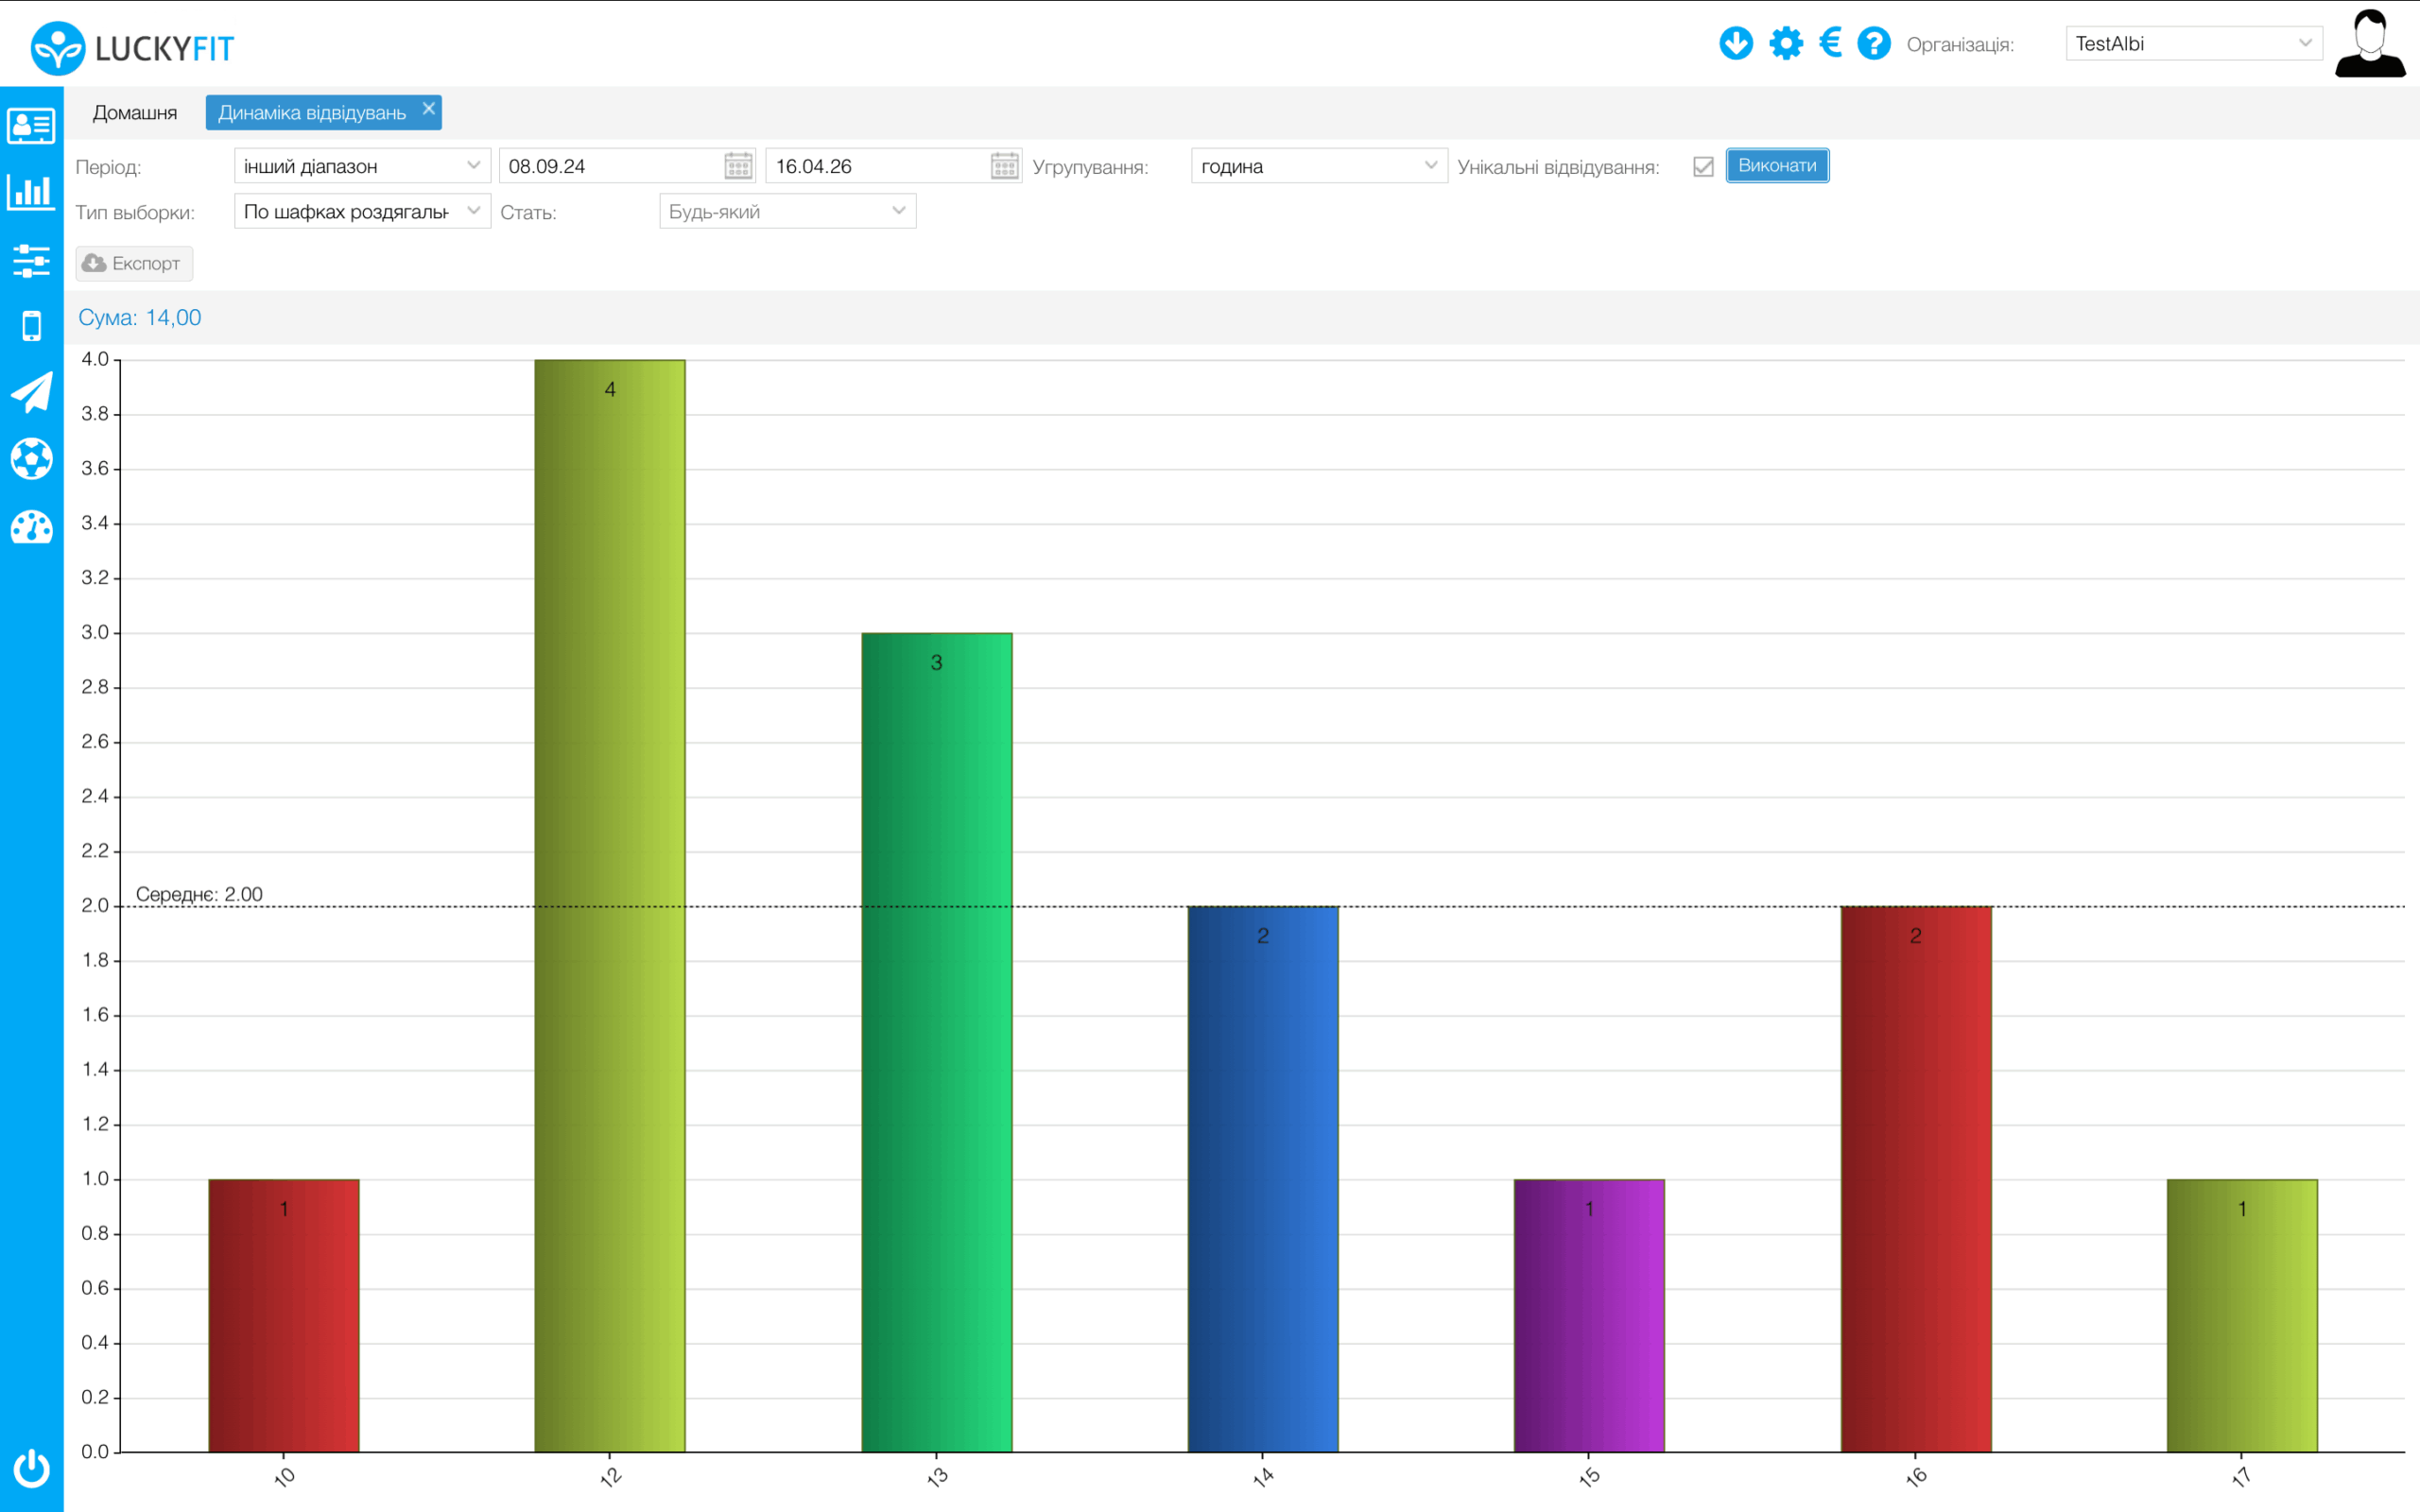Viewport: 2420px width, 1512px height.
Task: Open the dashboard gauge sidebar icon
Action: 31,527
